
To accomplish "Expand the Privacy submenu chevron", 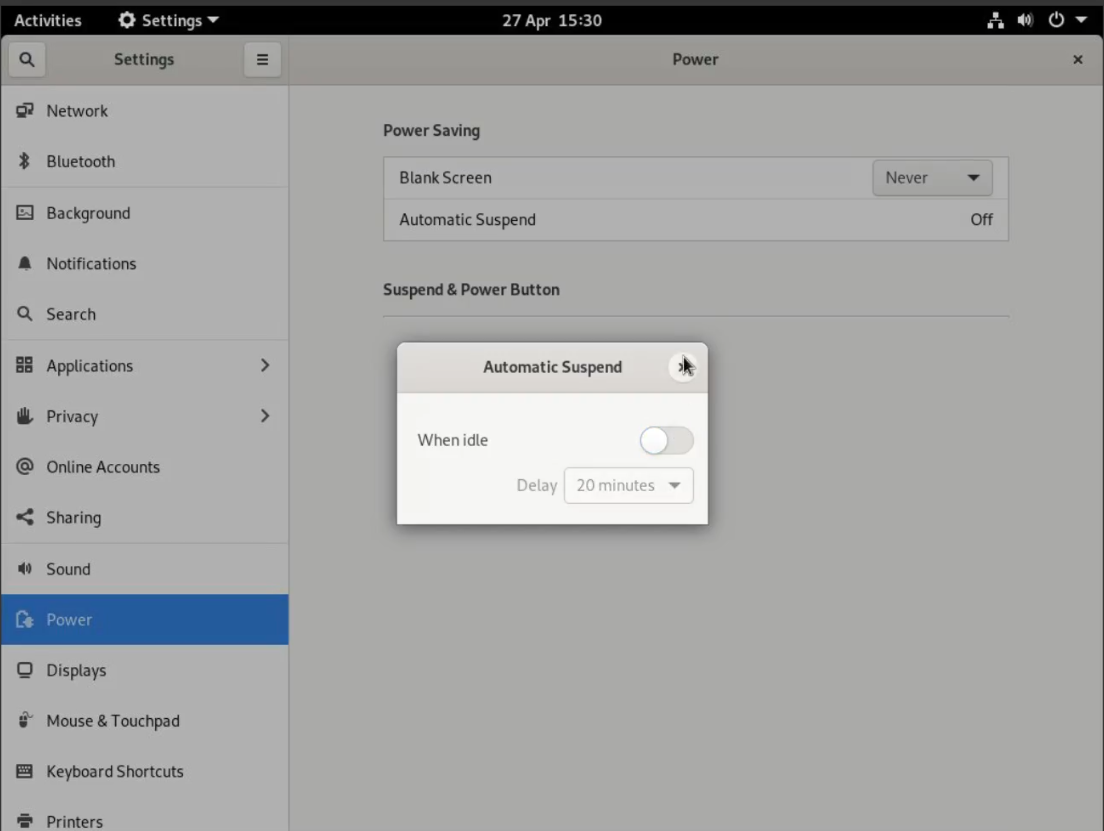I will click(265, 416).
